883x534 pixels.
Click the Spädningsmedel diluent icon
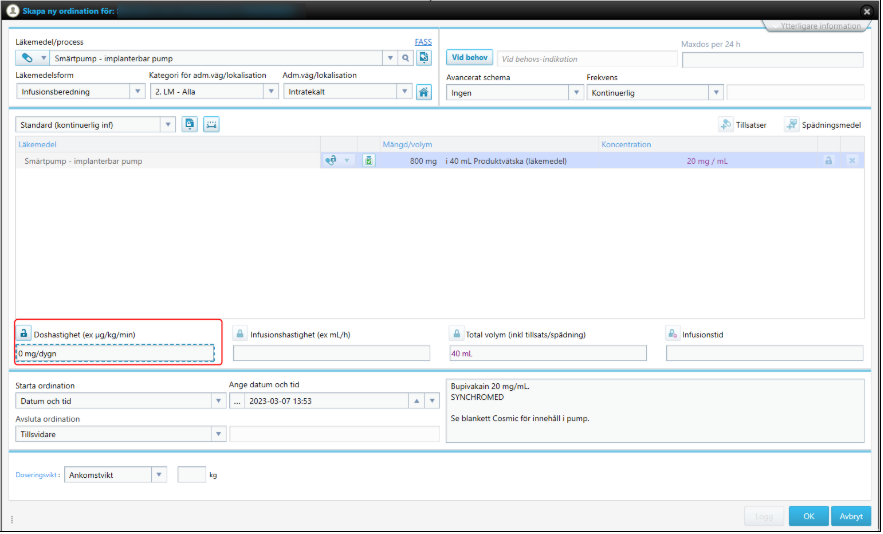(x=791, y=125)
